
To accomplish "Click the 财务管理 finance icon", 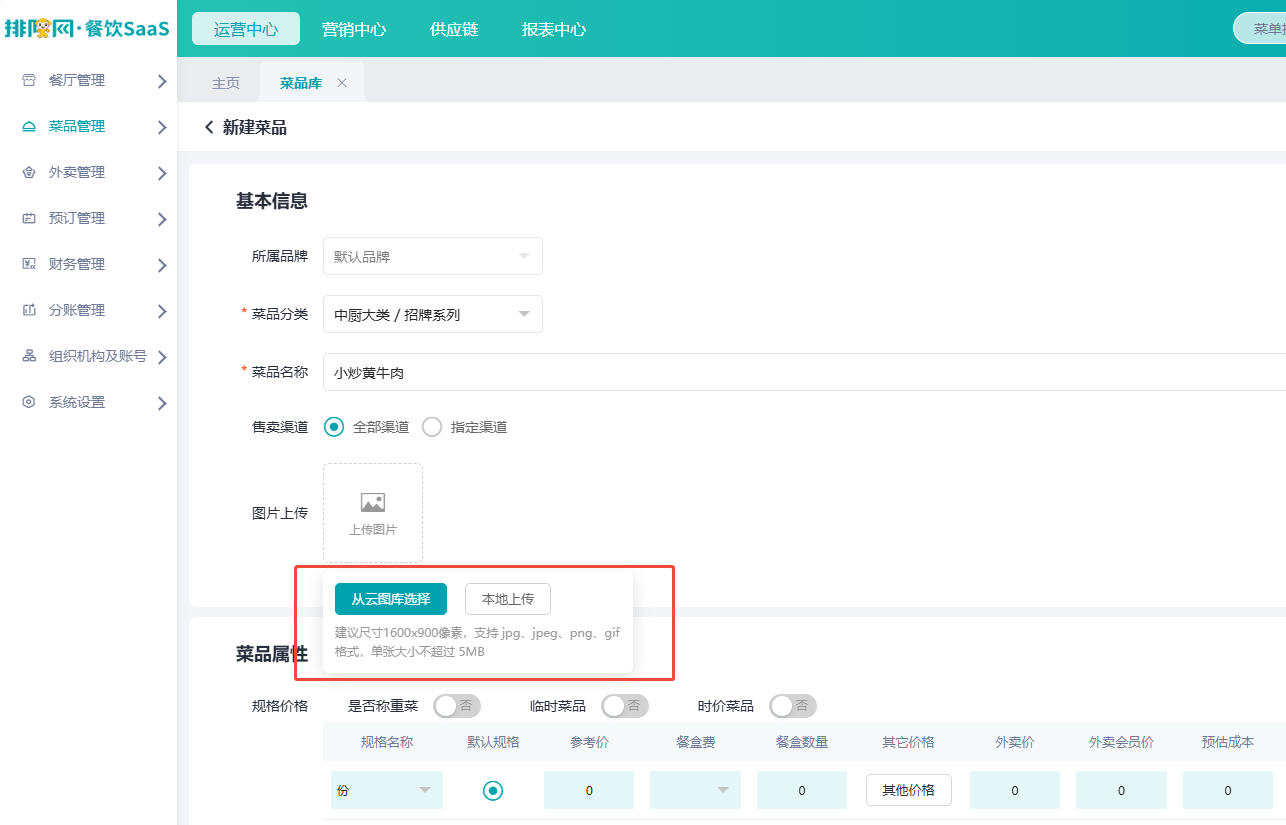I will tap(29, 264).
